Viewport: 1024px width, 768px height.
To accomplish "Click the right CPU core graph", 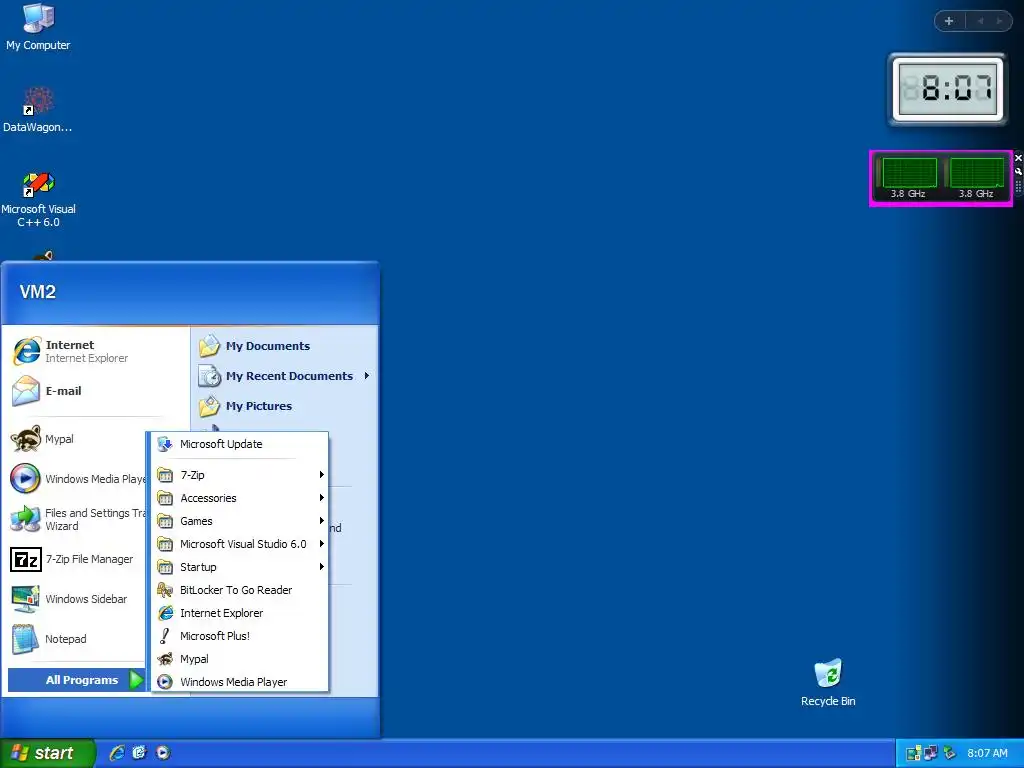I will pyautogui.click(x=976, y=173).
